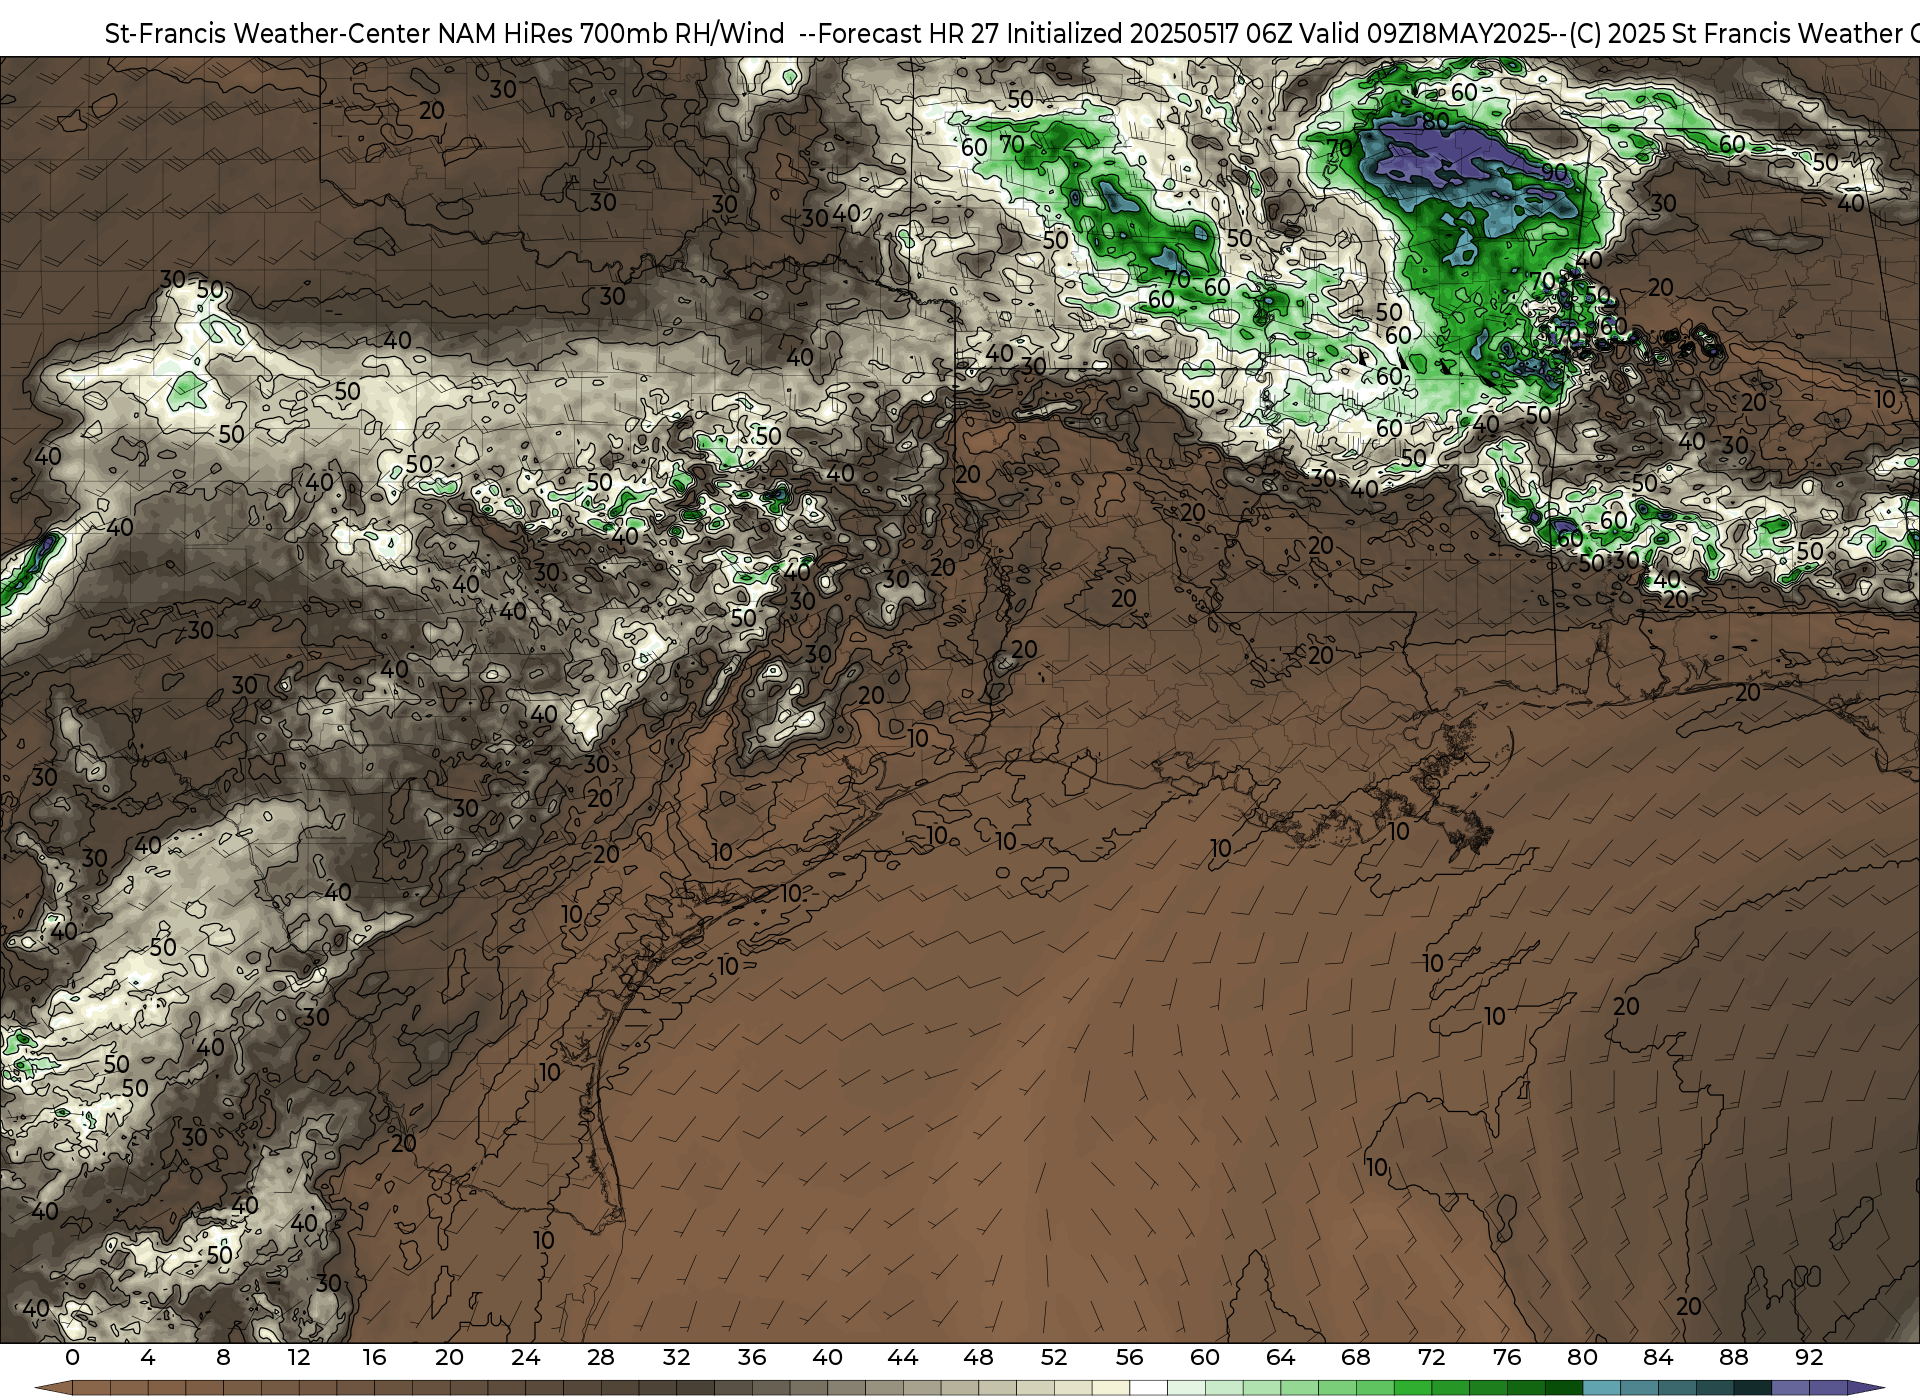Select the colorbar tick label '8'
This screenshot has height=1400, width=1920.
point(223,1357)
